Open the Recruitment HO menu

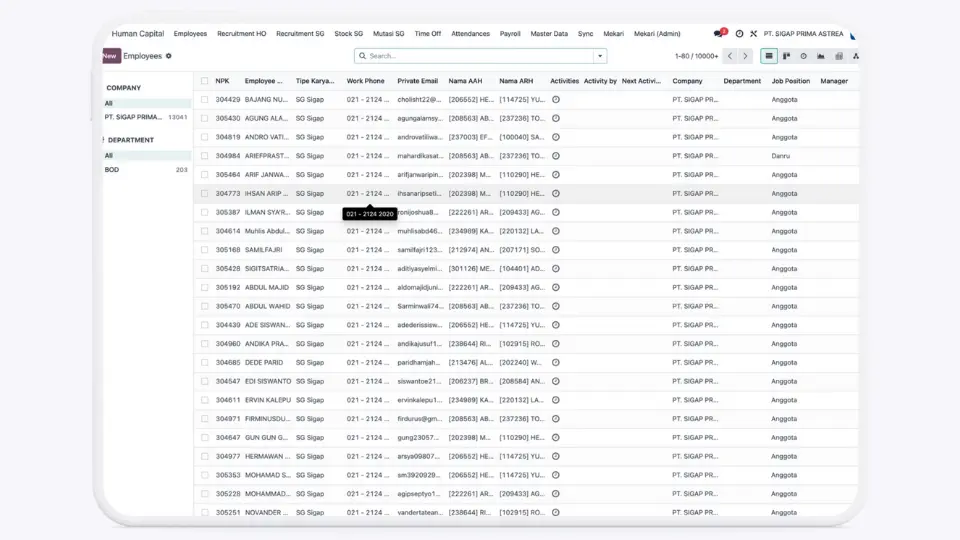tap(241, 33)
